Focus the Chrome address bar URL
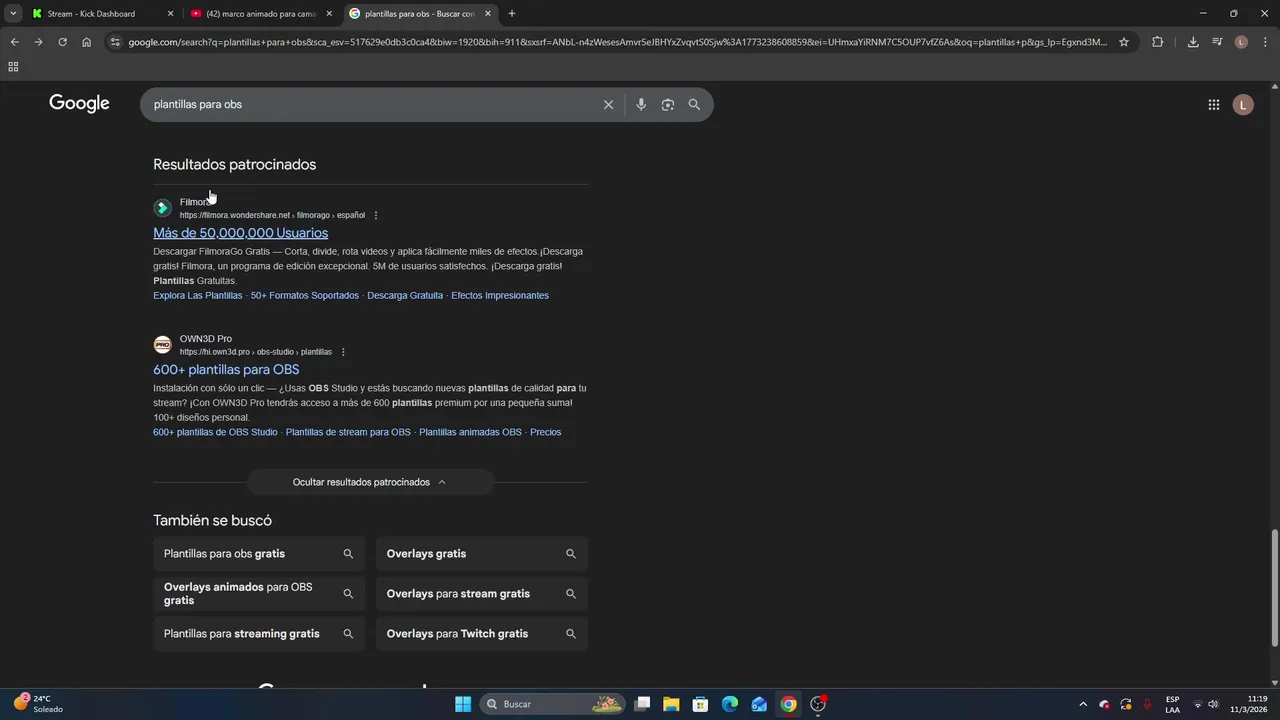The height and width of the screenshot is (720, 1280). (x=617, y=42)
